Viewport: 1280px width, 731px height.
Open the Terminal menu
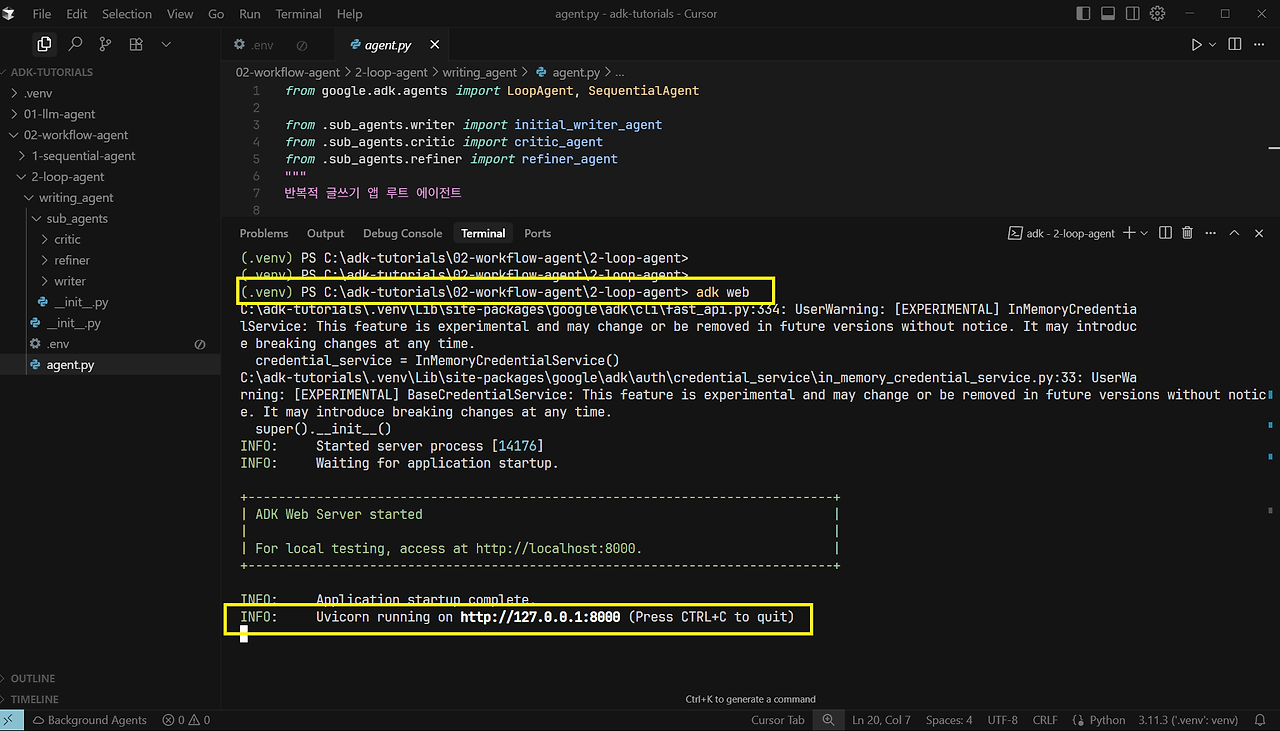[299, 14]
